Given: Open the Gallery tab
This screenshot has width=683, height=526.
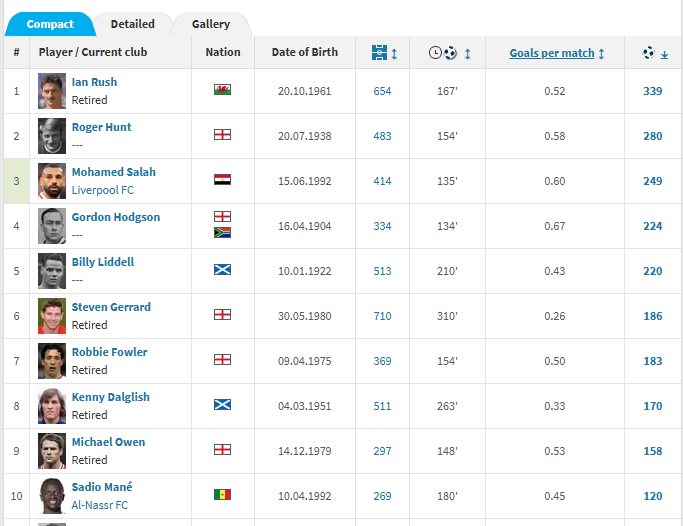Looking at the screenshot, I should coord(210,24).
